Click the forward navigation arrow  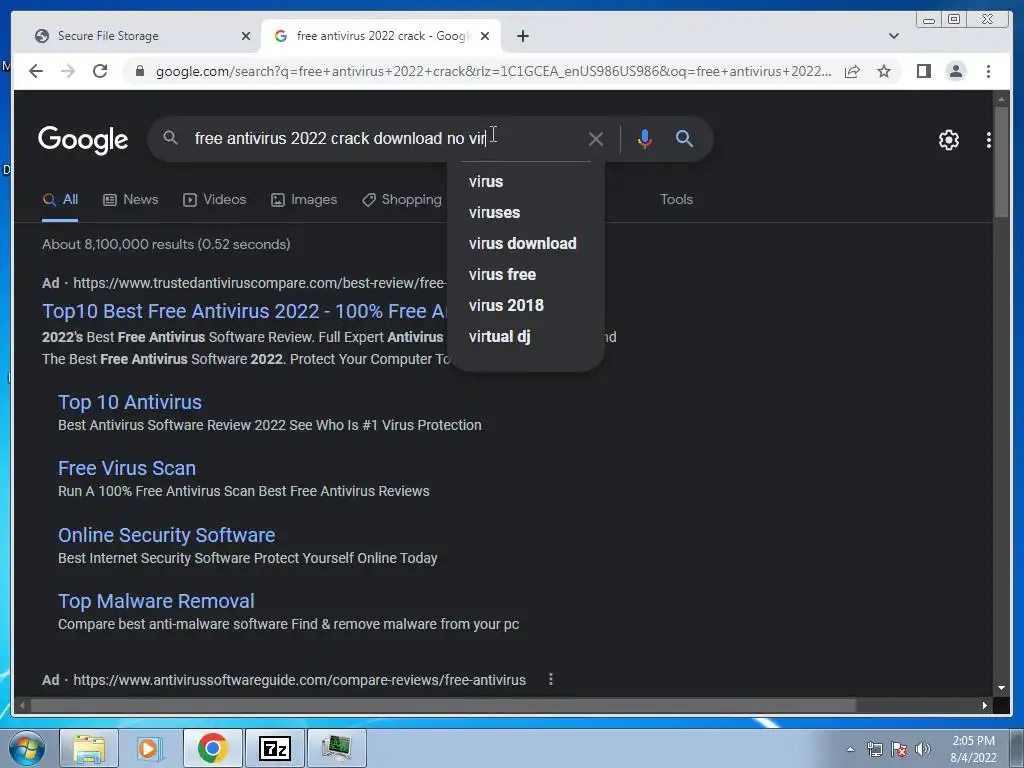tap(68, 71)
